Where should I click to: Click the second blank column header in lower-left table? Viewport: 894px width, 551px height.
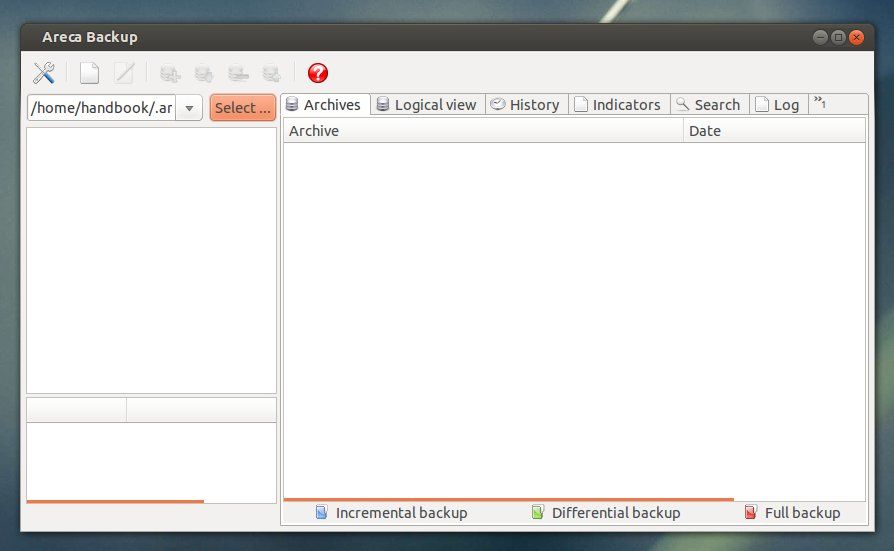coord(201,410)
